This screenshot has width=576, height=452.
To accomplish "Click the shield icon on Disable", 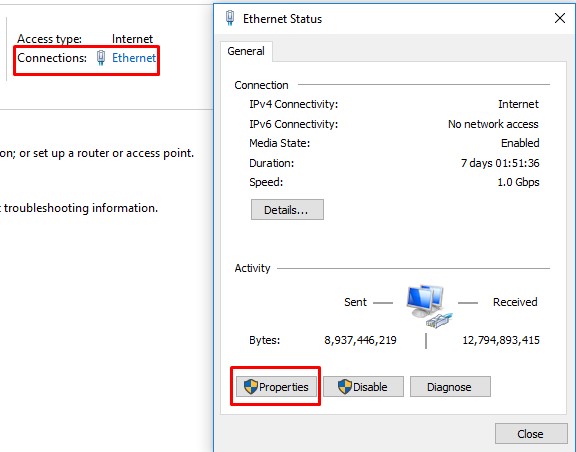I will [x=345, y=387].
